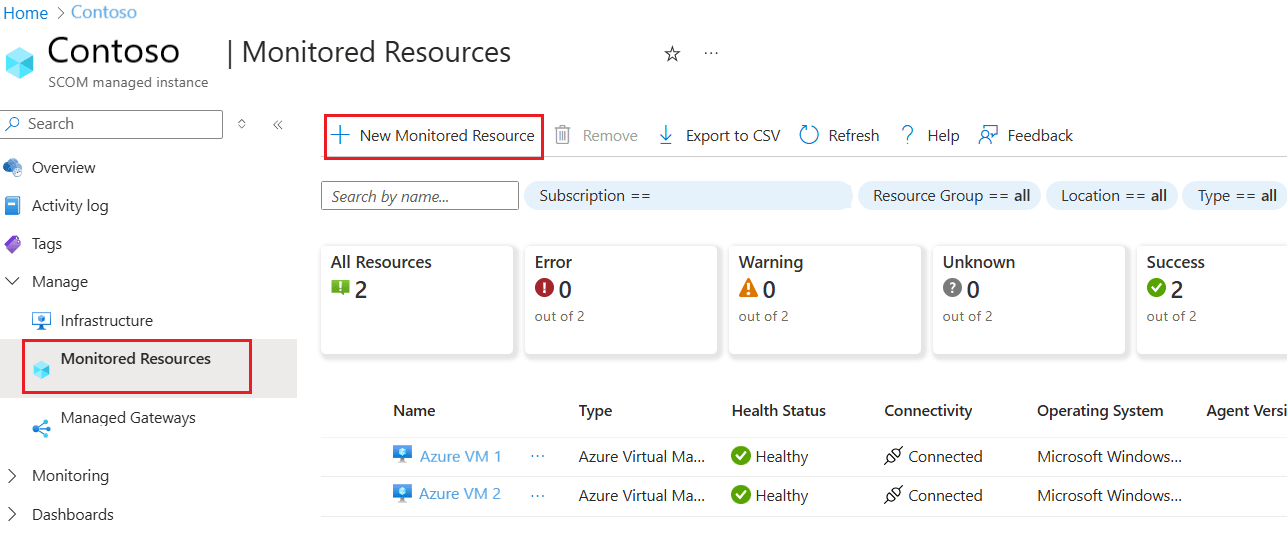Click New Monitored Resource button
Image resolution: width=1287 pixels, height=536 pixels.
point(434,135)
